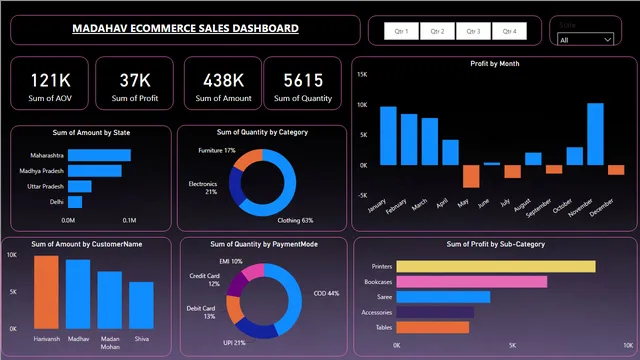The width and height of the screenshot is (640, 360).
Task: Select the Madhav customer bar
Action: point(78,294)
